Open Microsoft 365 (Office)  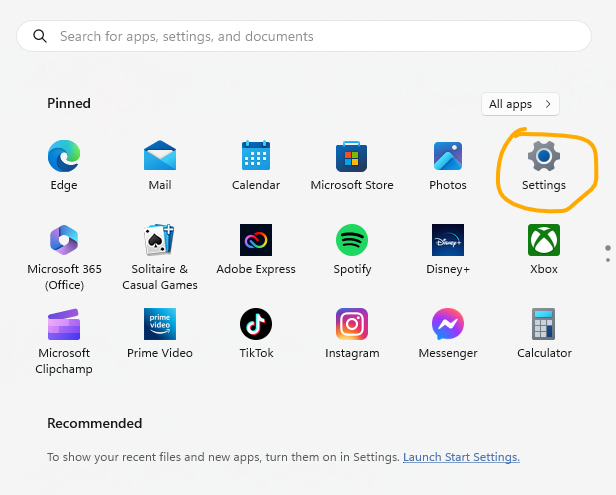pos(64,257)
